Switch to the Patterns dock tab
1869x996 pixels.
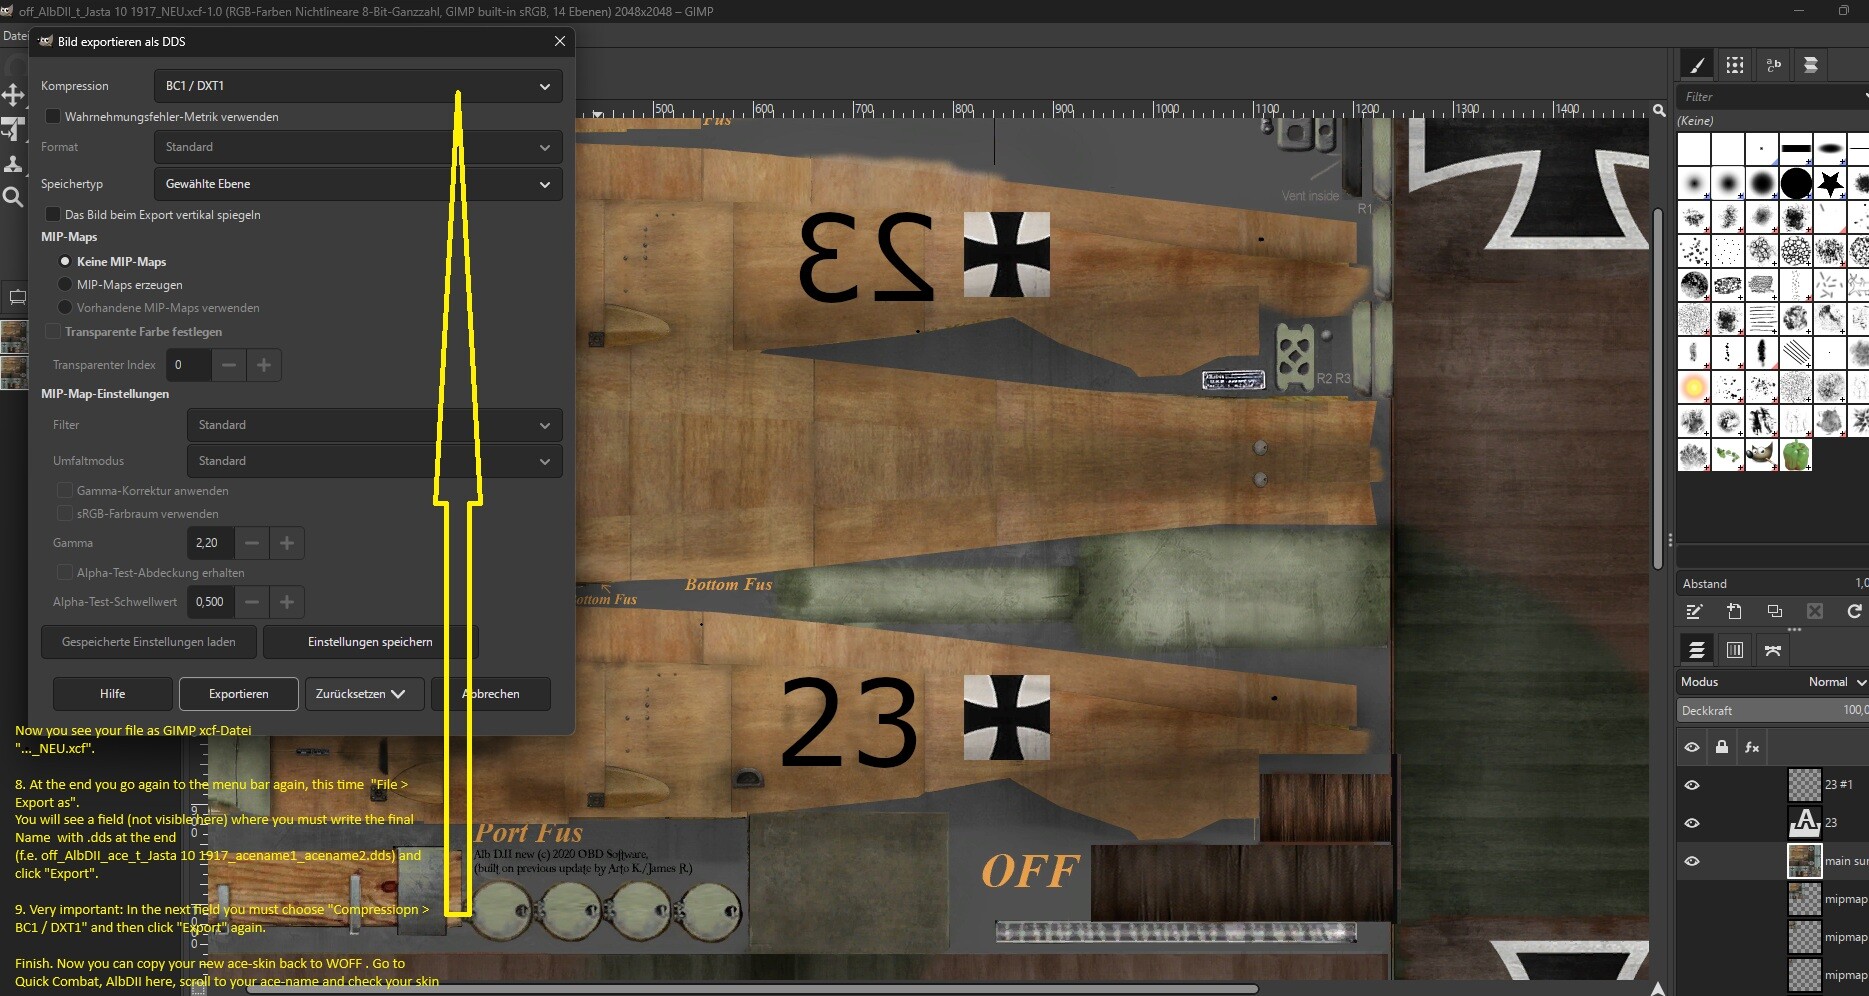[1735, 65]
